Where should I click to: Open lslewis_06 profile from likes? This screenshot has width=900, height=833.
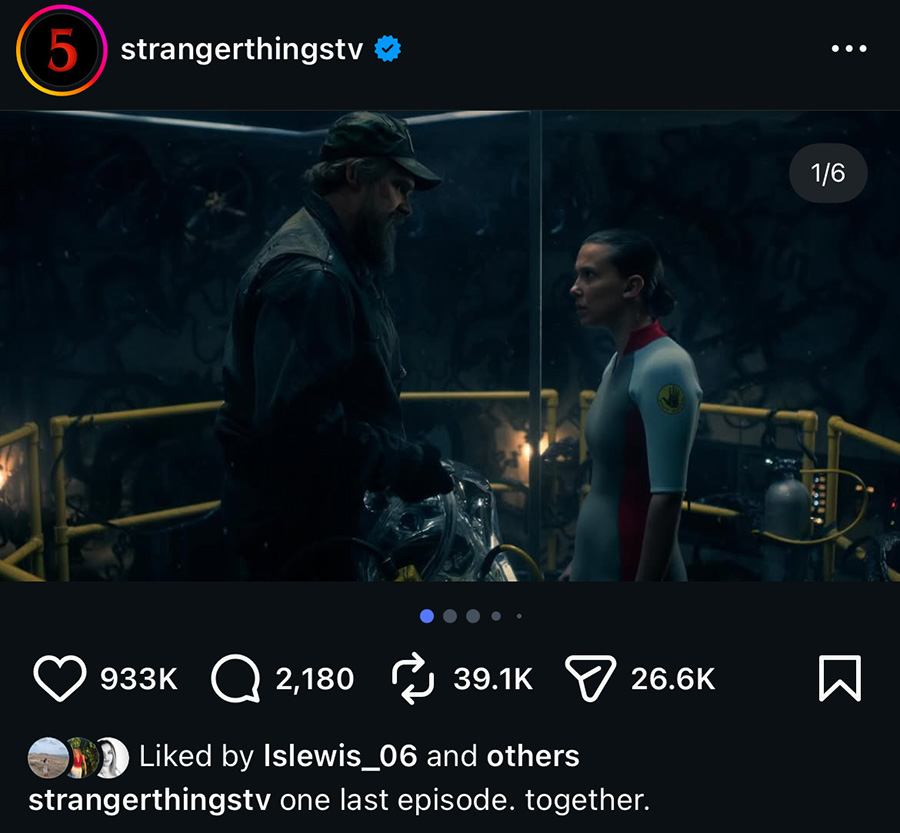click(339, 756)
